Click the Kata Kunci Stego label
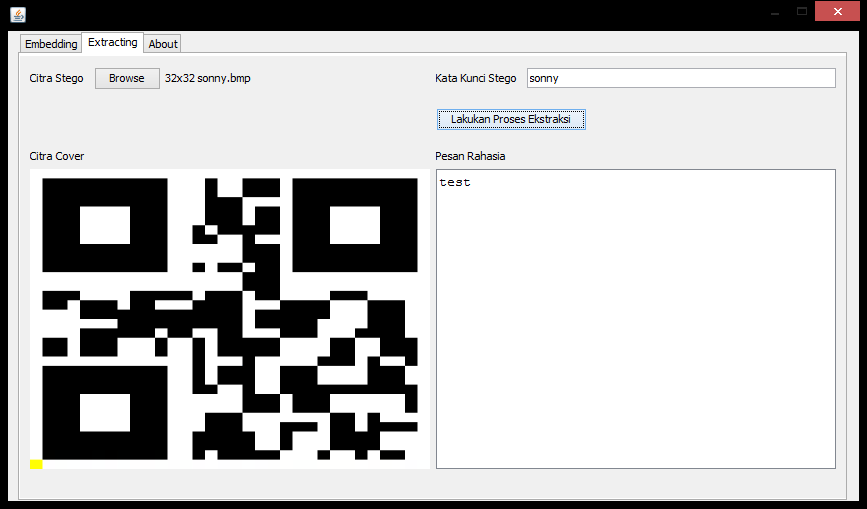Image resolution: width=867 pixels, height=509 pixels. tap(476, 79)
